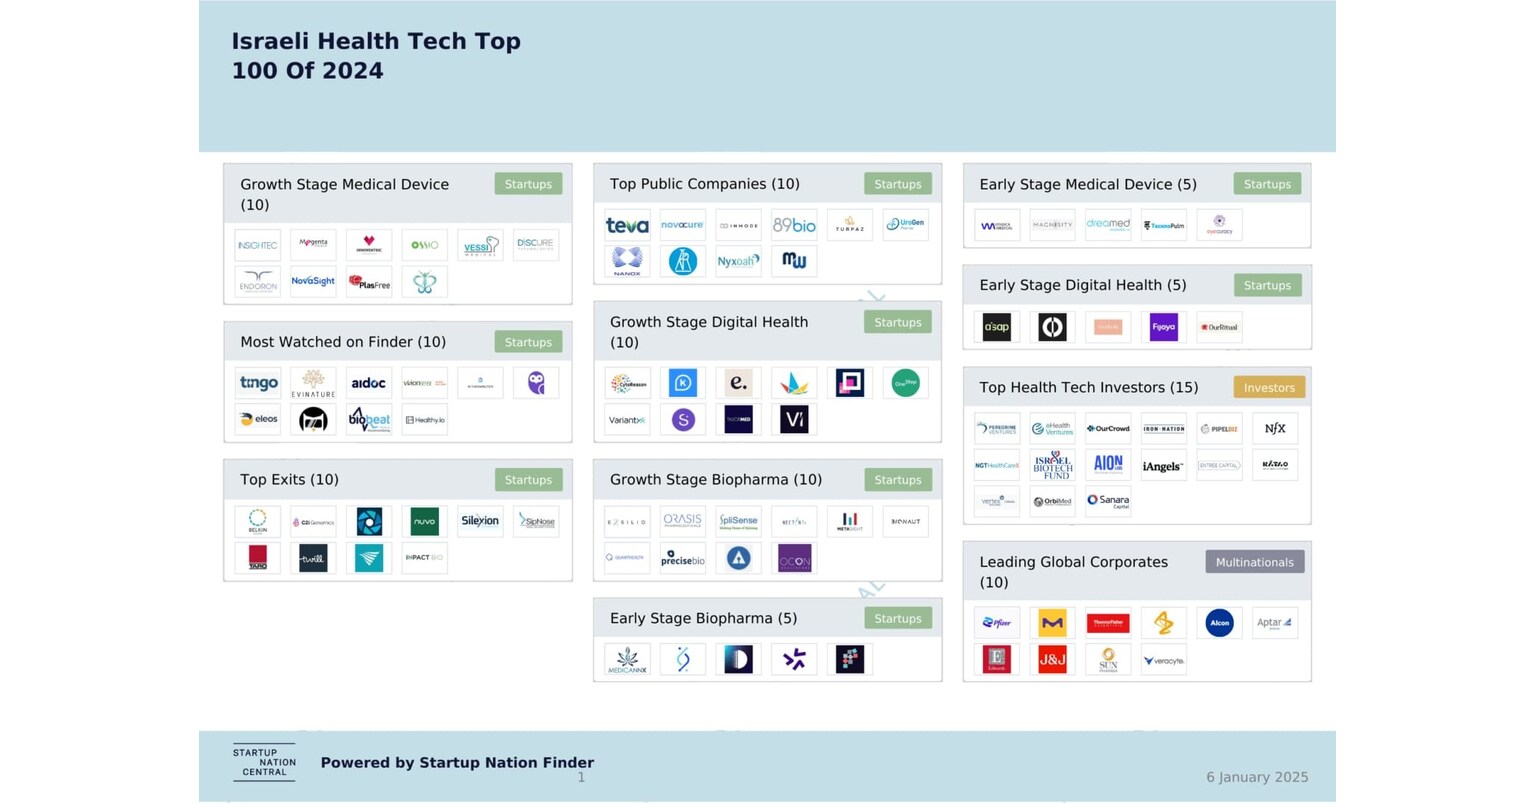
Task: Click the Aptar logo
Action: click(x=1275, y=623)
